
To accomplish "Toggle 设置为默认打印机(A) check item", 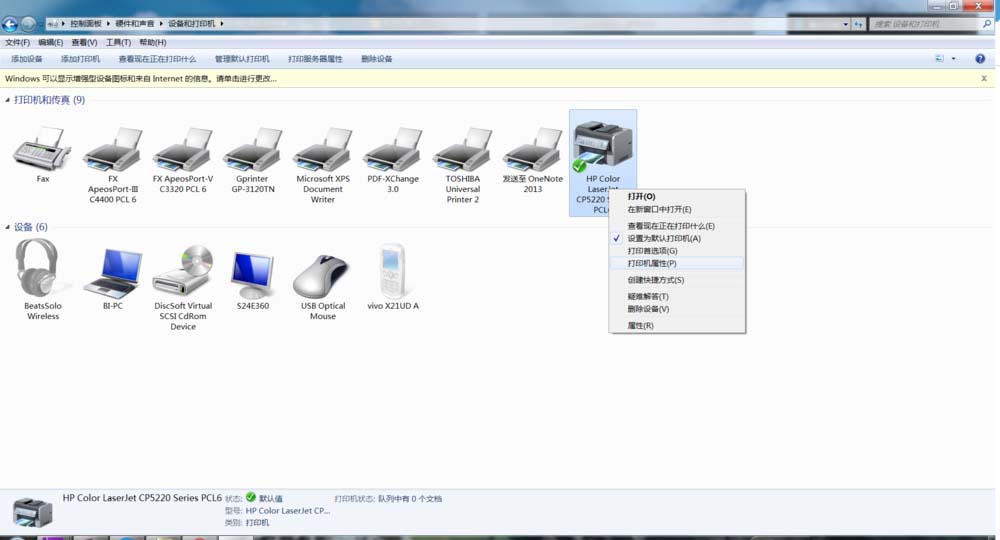I will pyautogui.click(x=677, y=238).
